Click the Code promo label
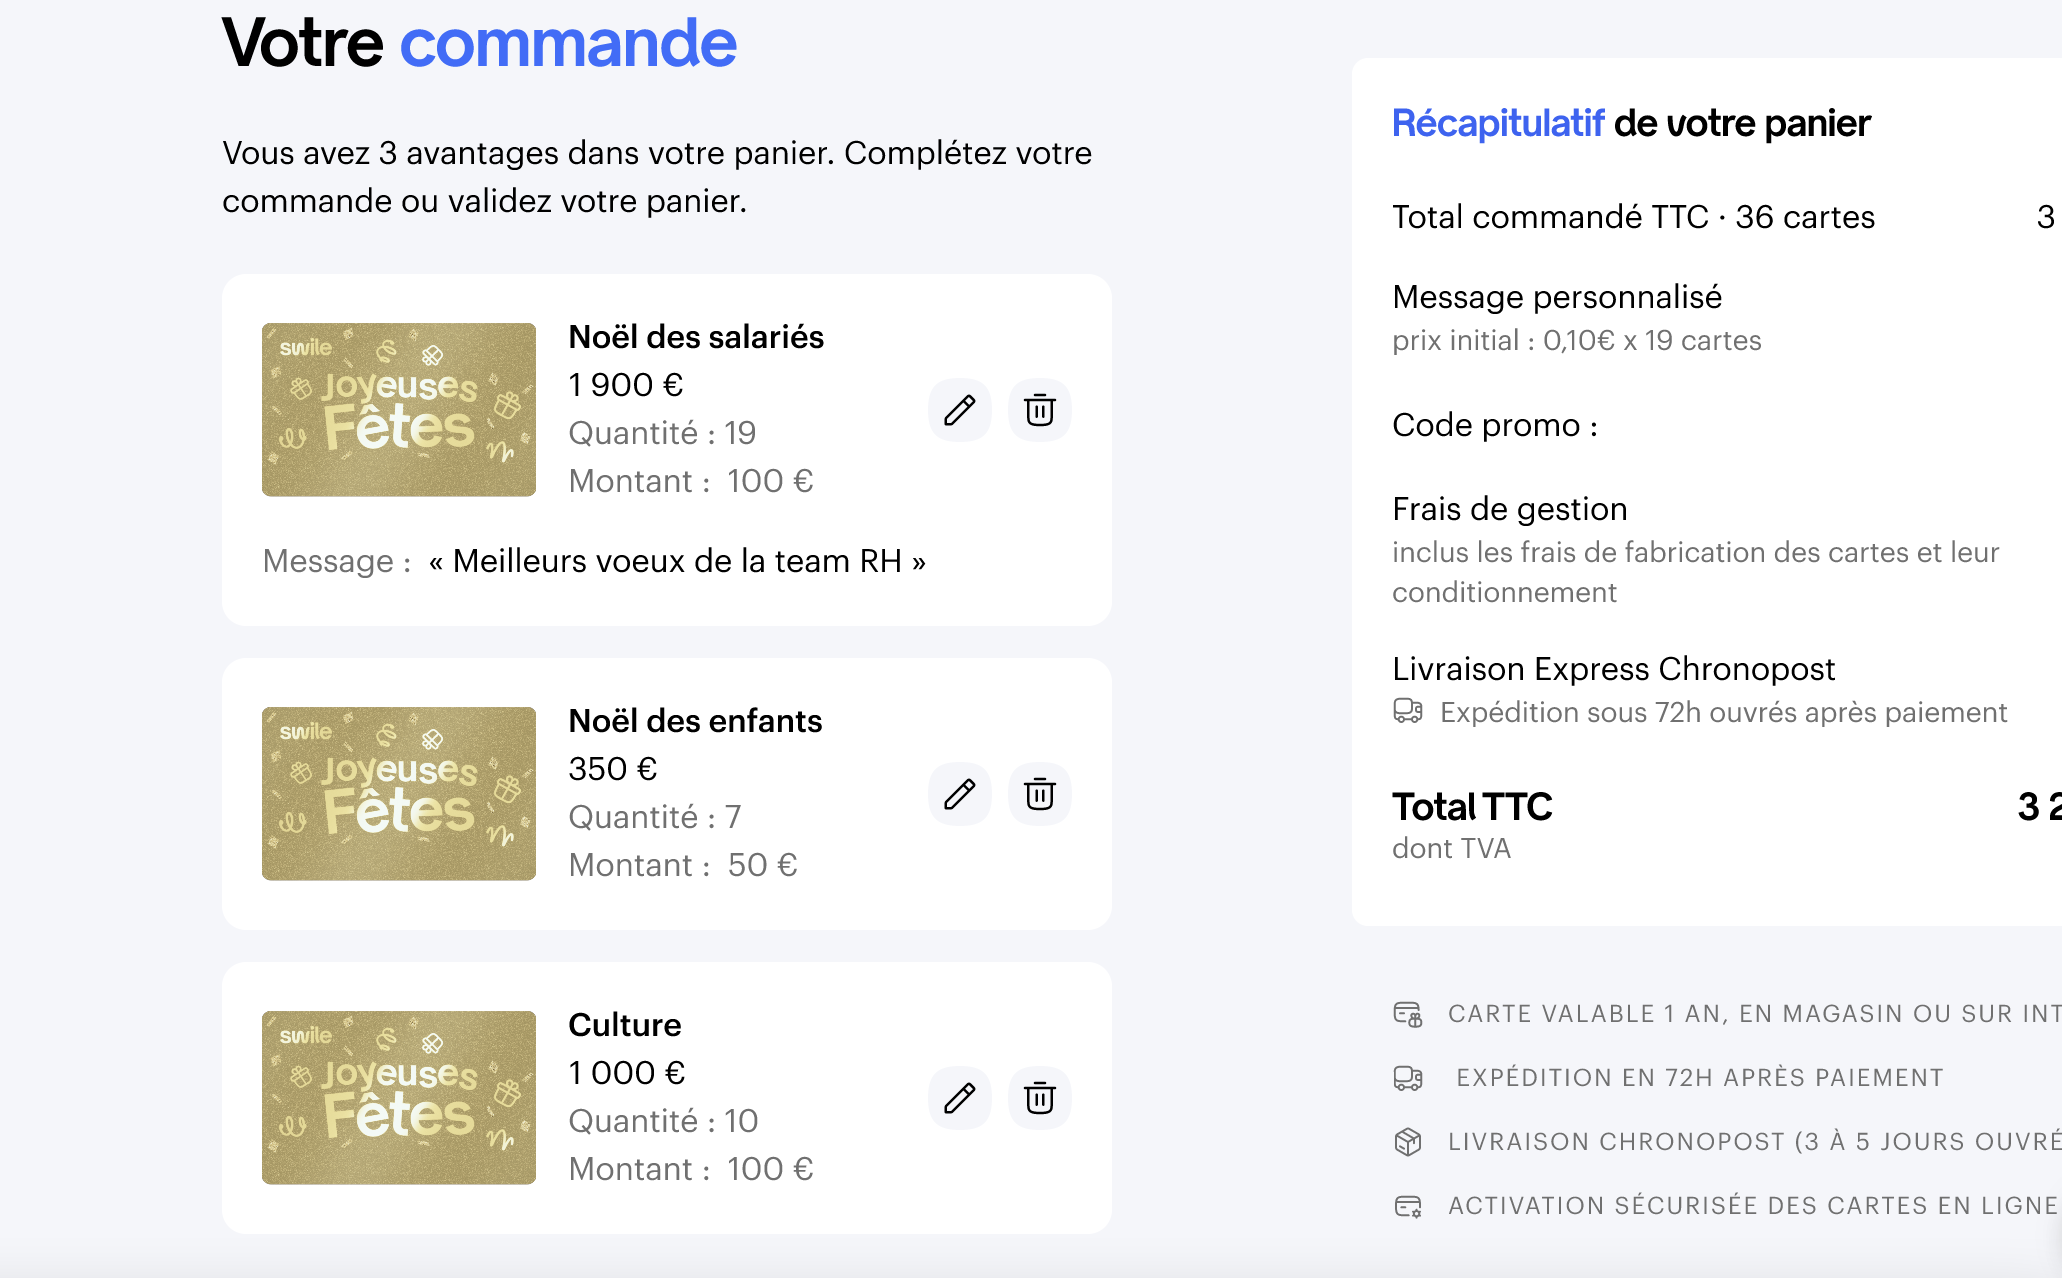Viewport: 2062px width, 1278px height. pyautogui.click(x=1494, y=425)
